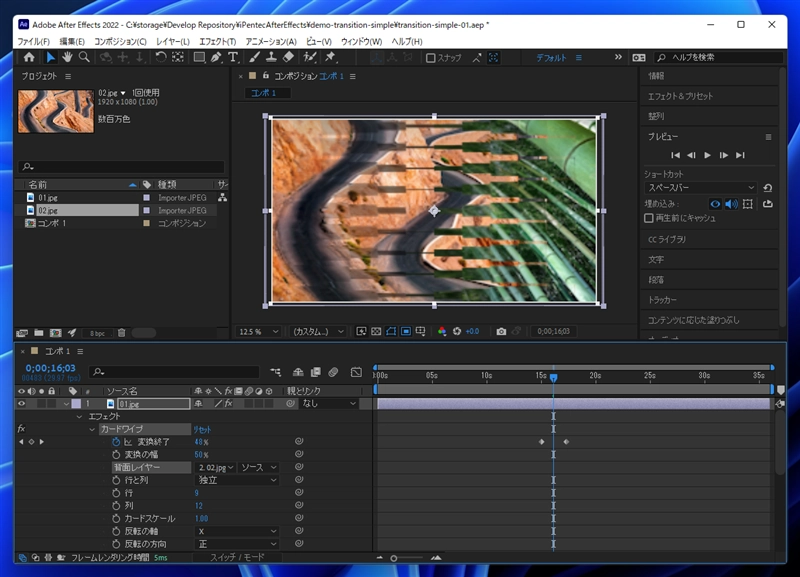The width and height of the screenshot is (800, 577).
Task: Collapse the エフェクト group
Action: 79,417
